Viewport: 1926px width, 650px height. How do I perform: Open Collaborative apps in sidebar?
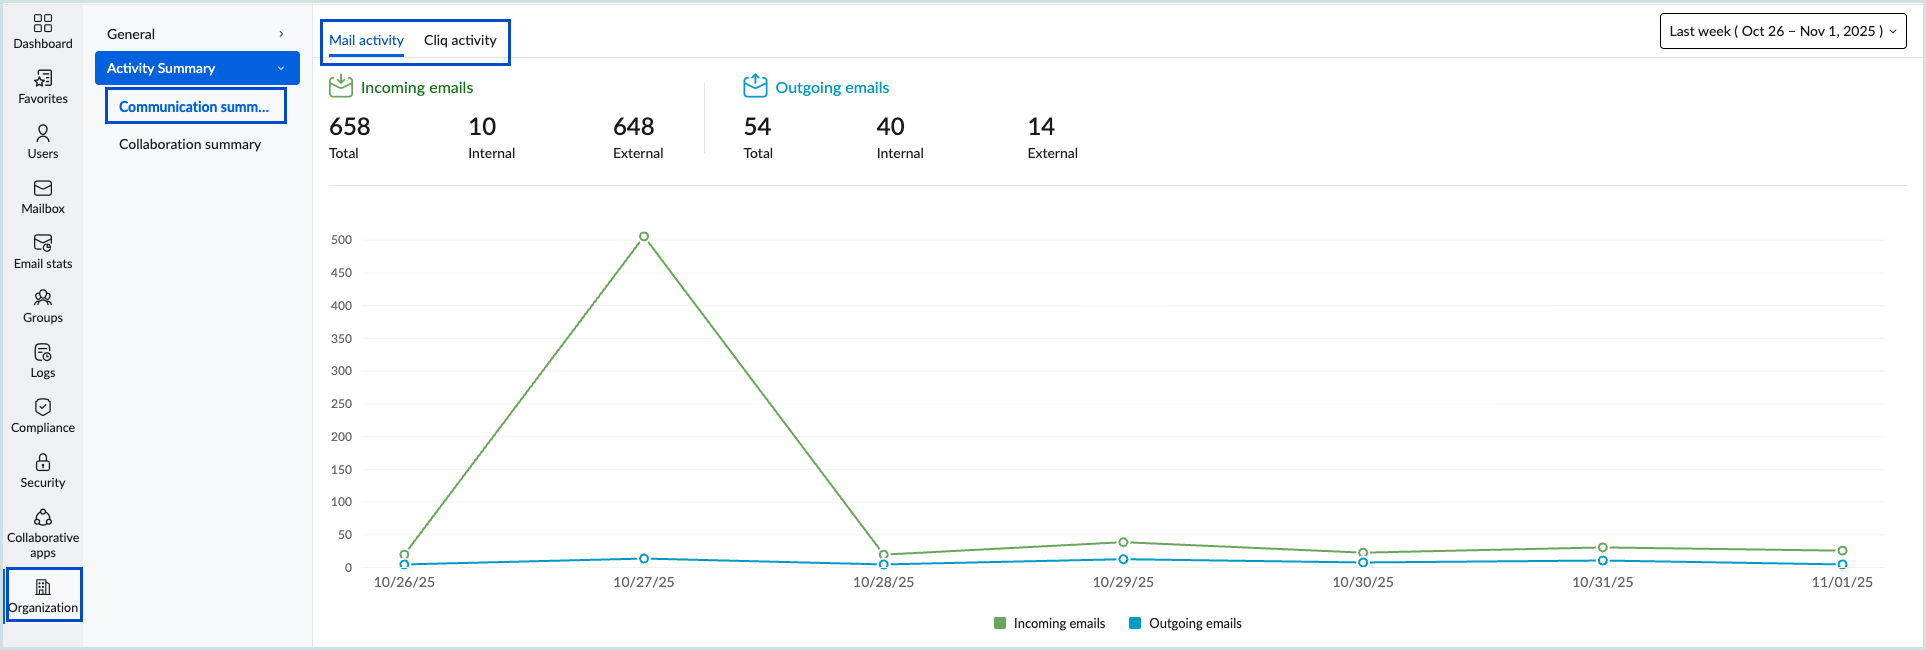click(x=43, y=518)
